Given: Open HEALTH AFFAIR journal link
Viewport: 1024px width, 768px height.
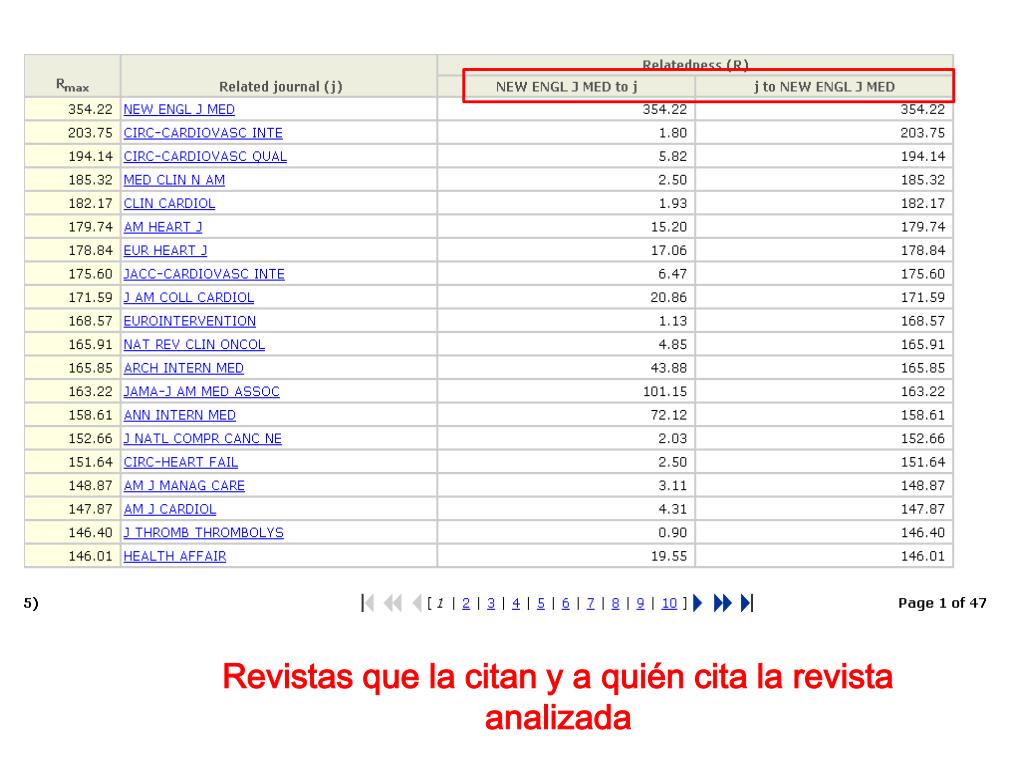Looking at the screenshot, I should point(174,556).
